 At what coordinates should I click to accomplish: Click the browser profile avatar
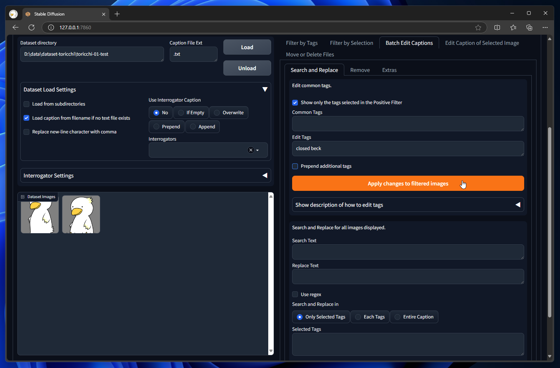14,14
